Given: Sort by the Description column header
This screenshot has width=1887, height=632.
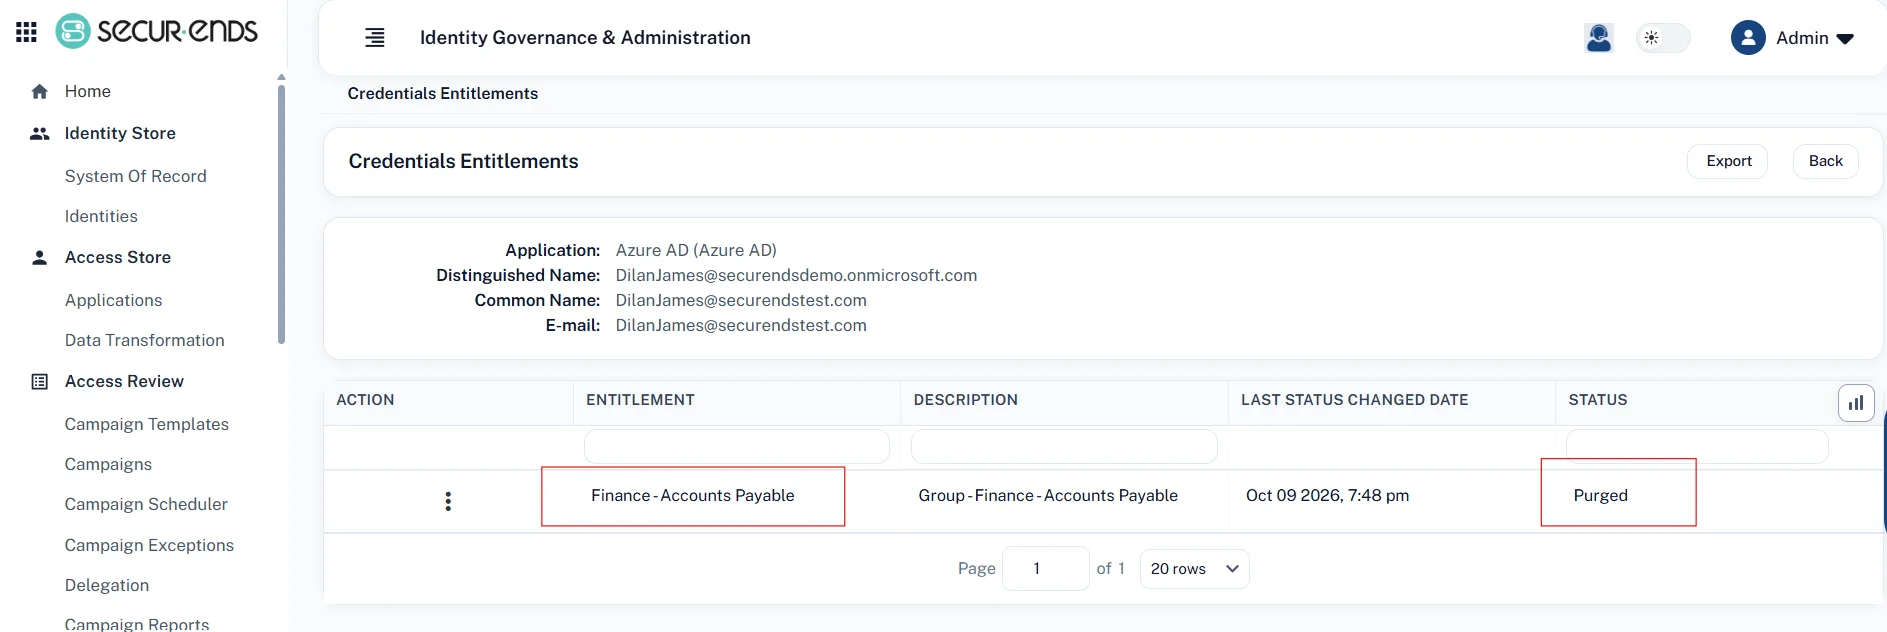Looking at the screenshot, I should coord(966,400).
